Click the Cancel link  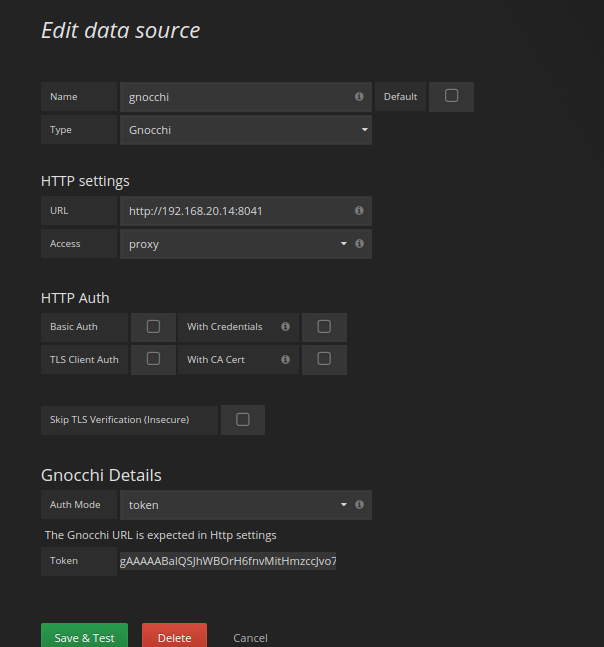[x=250, y=638]
